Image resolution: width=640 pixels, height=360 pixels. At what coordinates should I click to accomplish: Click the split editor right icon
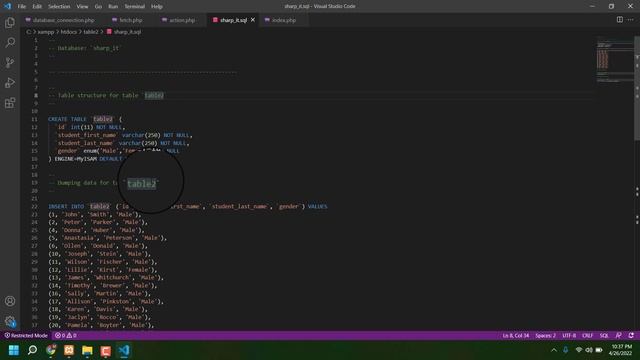pyautogui.click(x=620, y=20)
